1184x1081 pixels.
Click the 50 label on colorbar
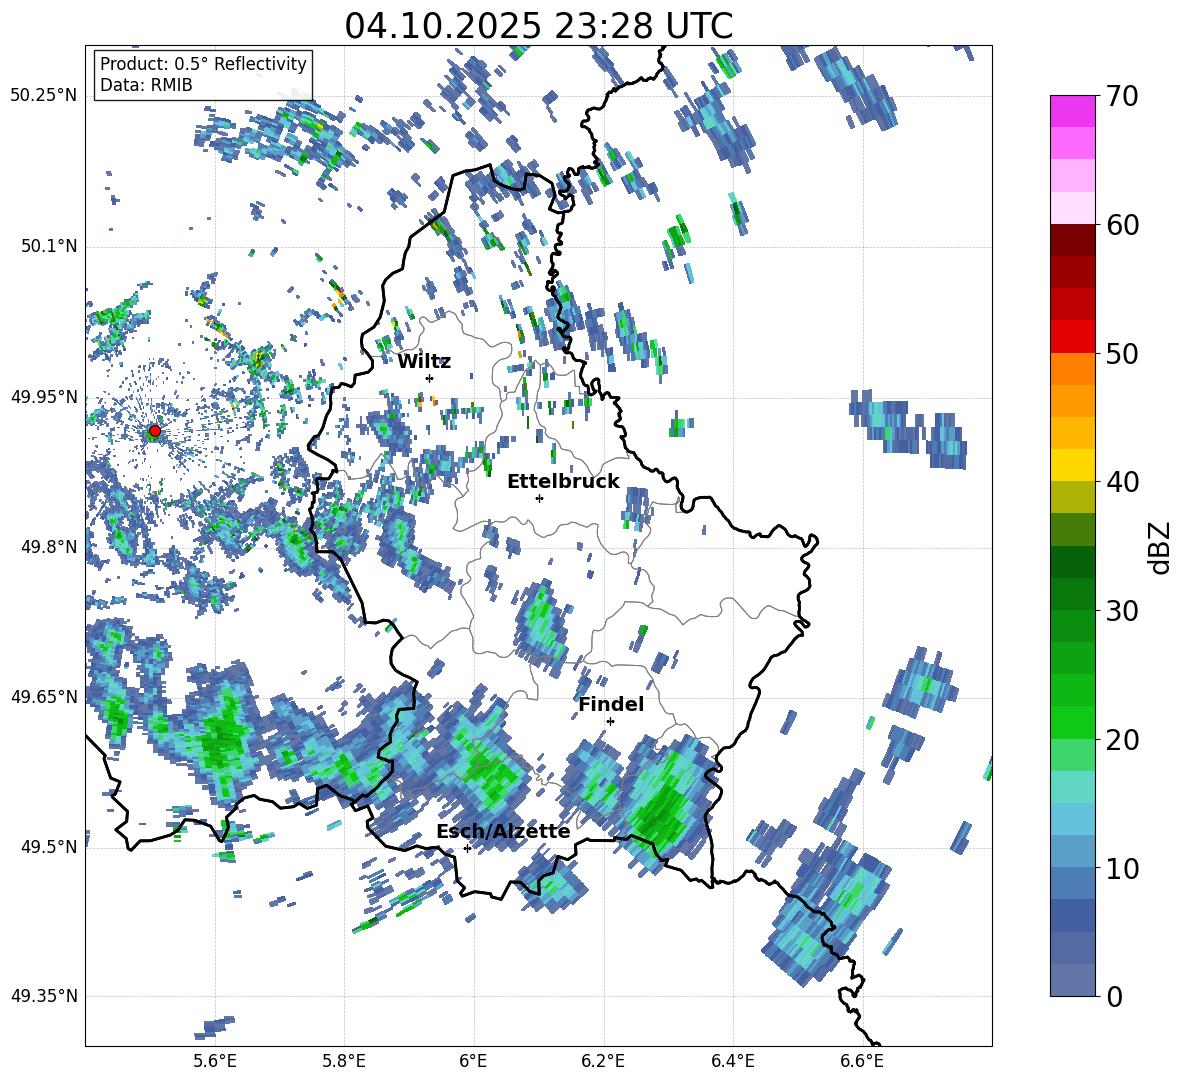click(x=1121, y=353)
